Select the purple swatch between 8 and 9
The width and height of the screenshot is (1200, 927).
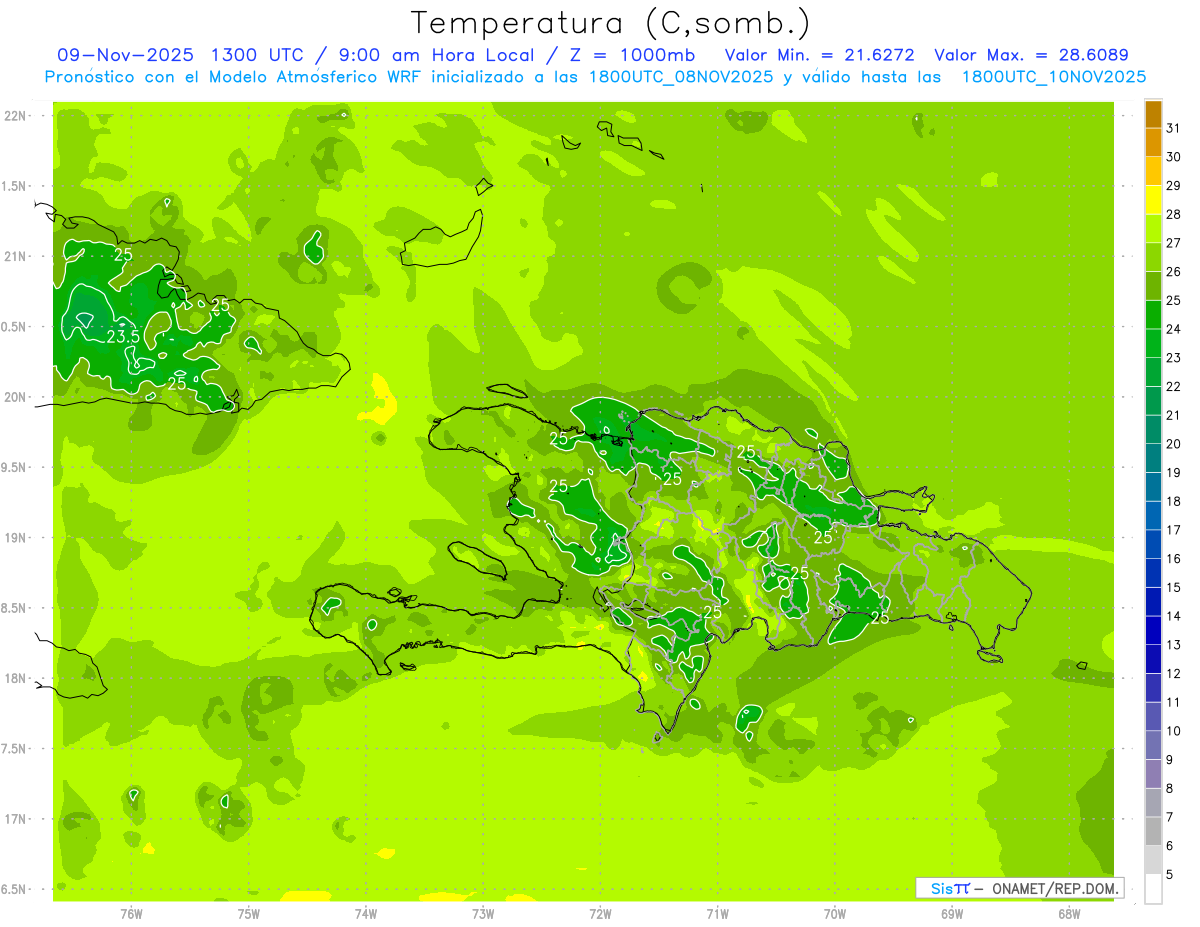[1153, 774]
